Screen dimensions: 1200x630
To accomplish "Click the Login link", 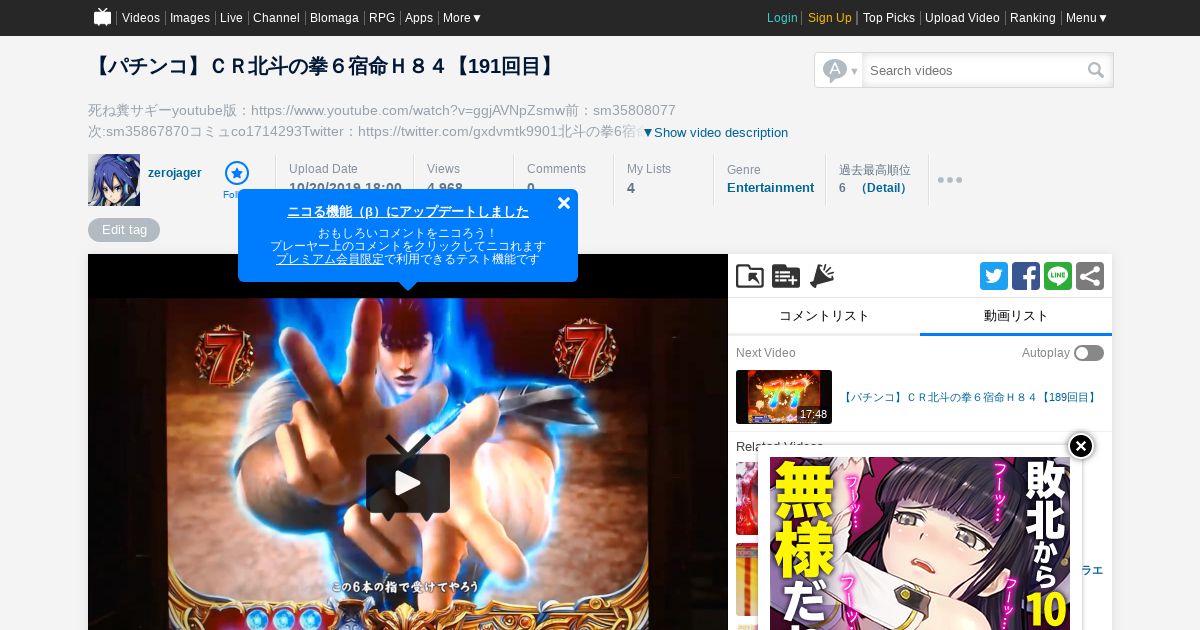I will pos(782,18).
